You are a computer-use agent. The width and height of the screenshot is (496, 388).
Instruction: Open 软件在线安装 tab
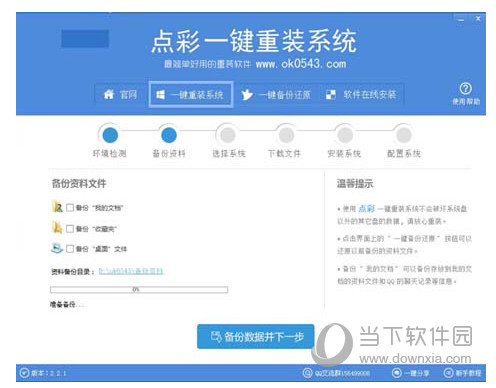361,95
